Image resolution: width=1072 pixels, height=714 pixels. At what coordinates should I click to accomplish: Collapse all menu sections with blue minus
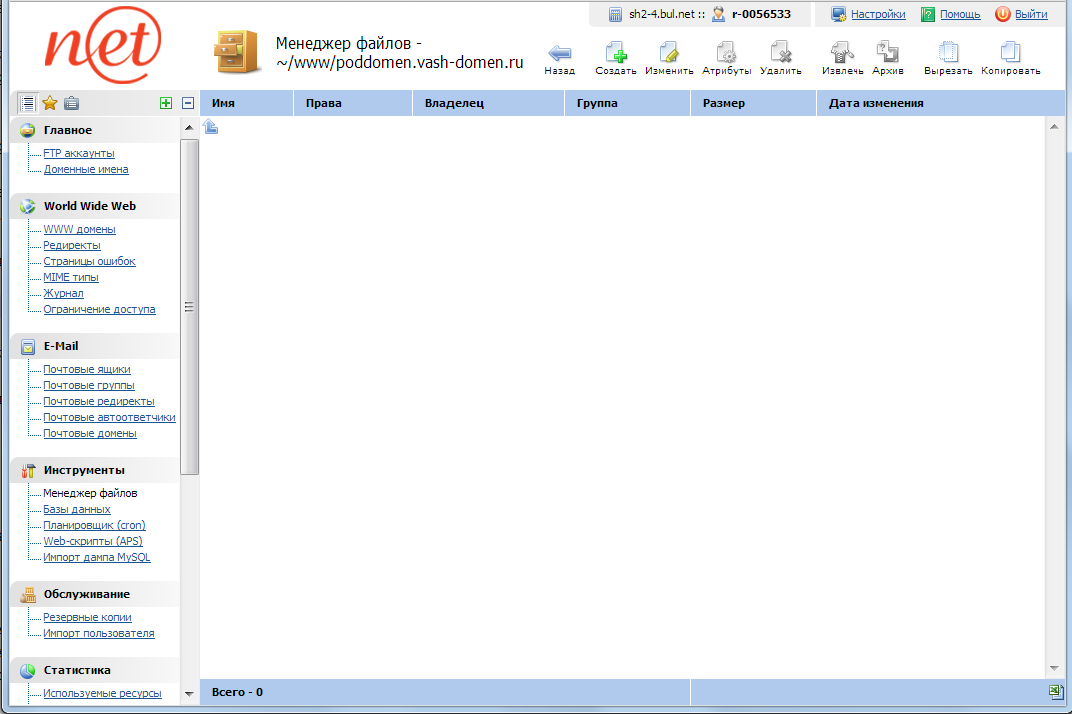[187, 103]
